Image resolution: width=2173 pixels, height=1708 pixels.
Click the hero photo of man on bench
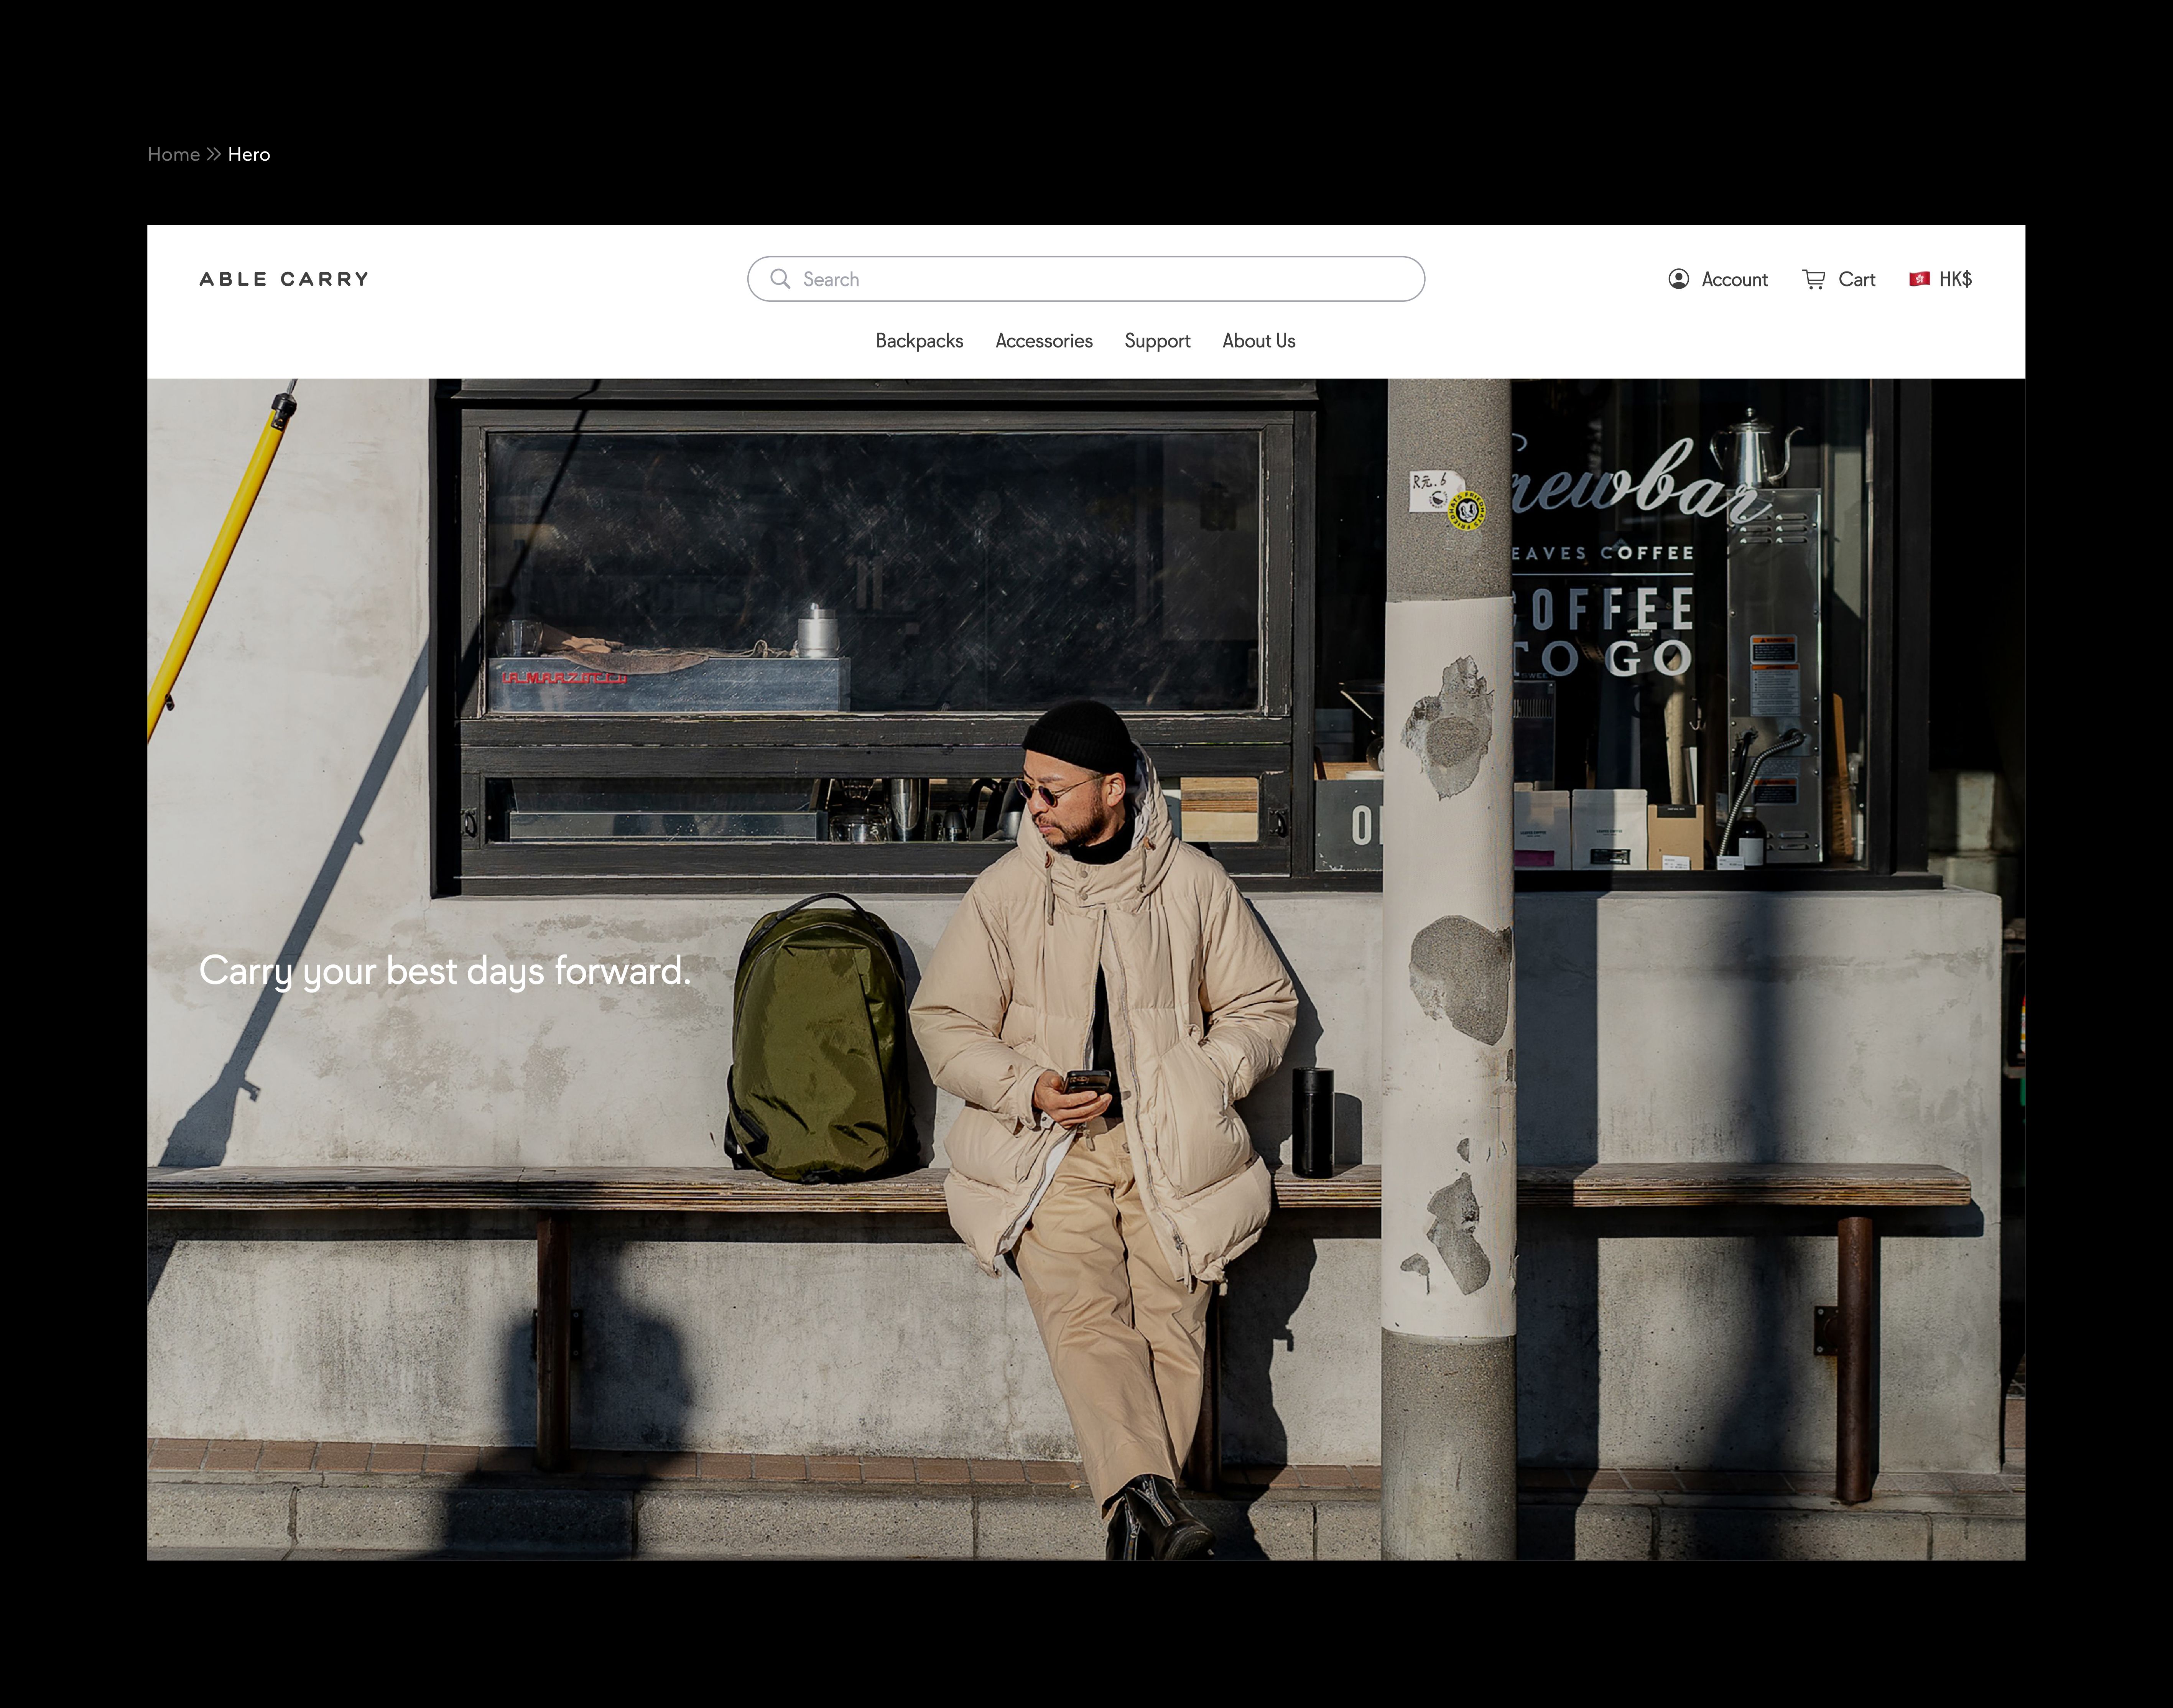[x=1086, y=969]
